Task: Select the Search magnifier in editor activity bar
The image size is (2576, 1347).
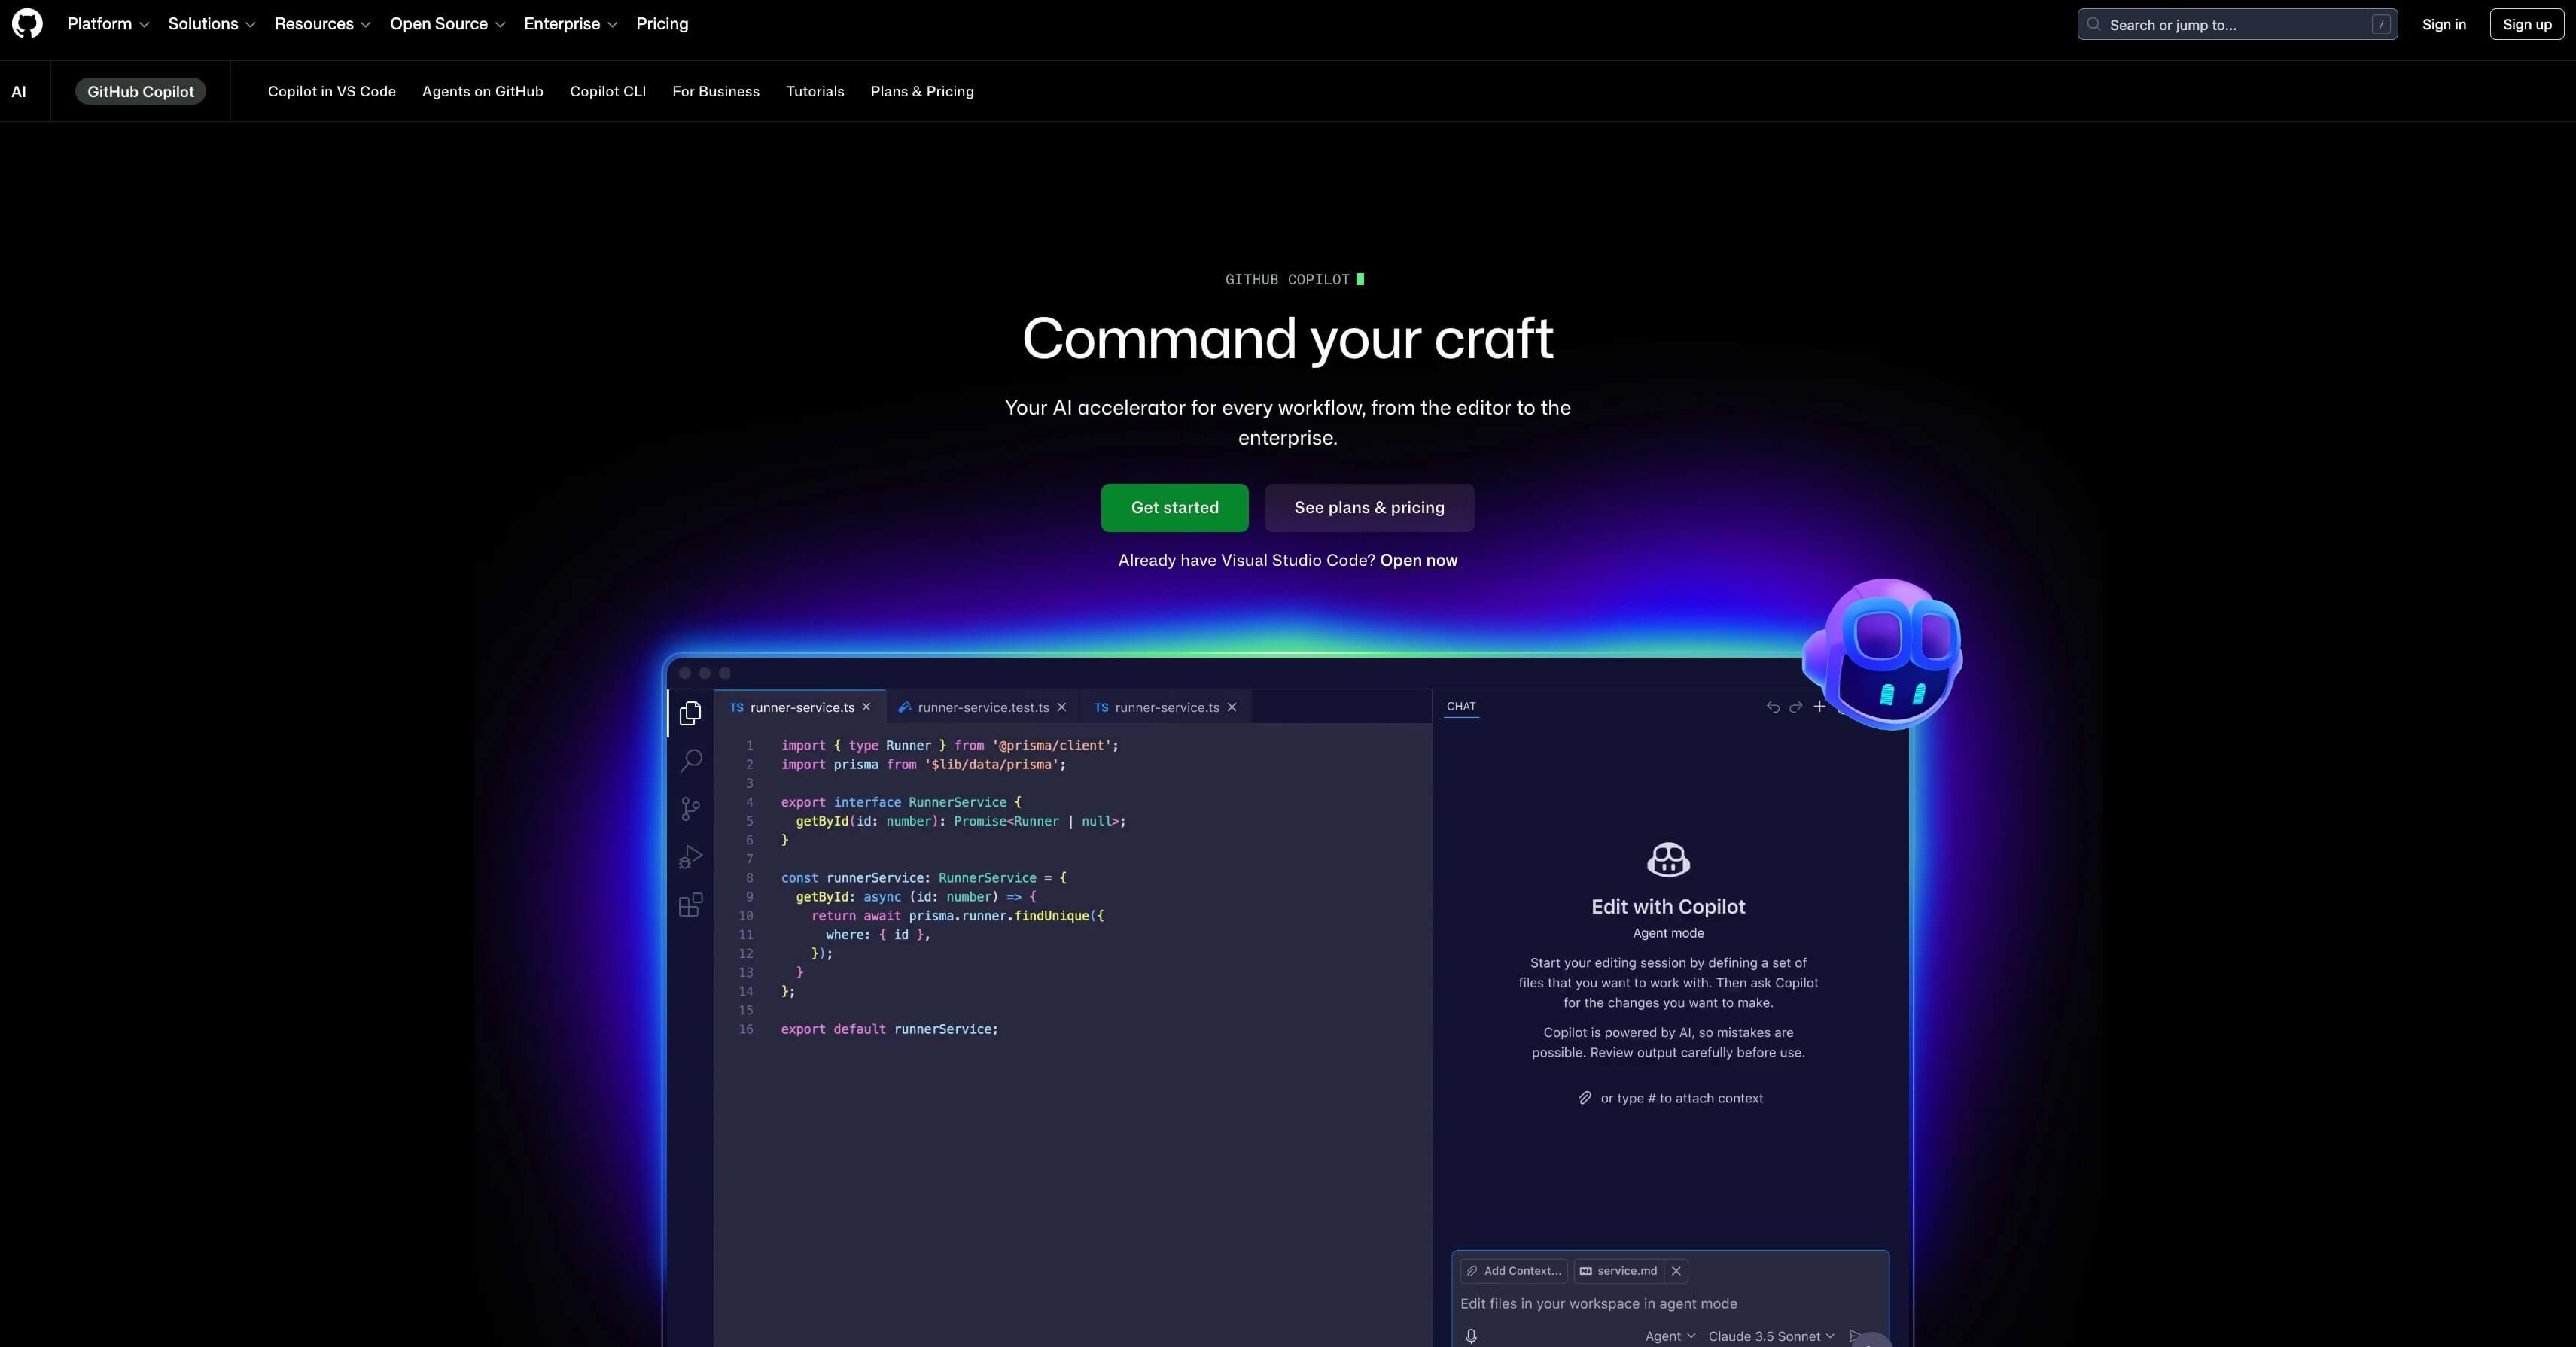Action: click(690, 761)
